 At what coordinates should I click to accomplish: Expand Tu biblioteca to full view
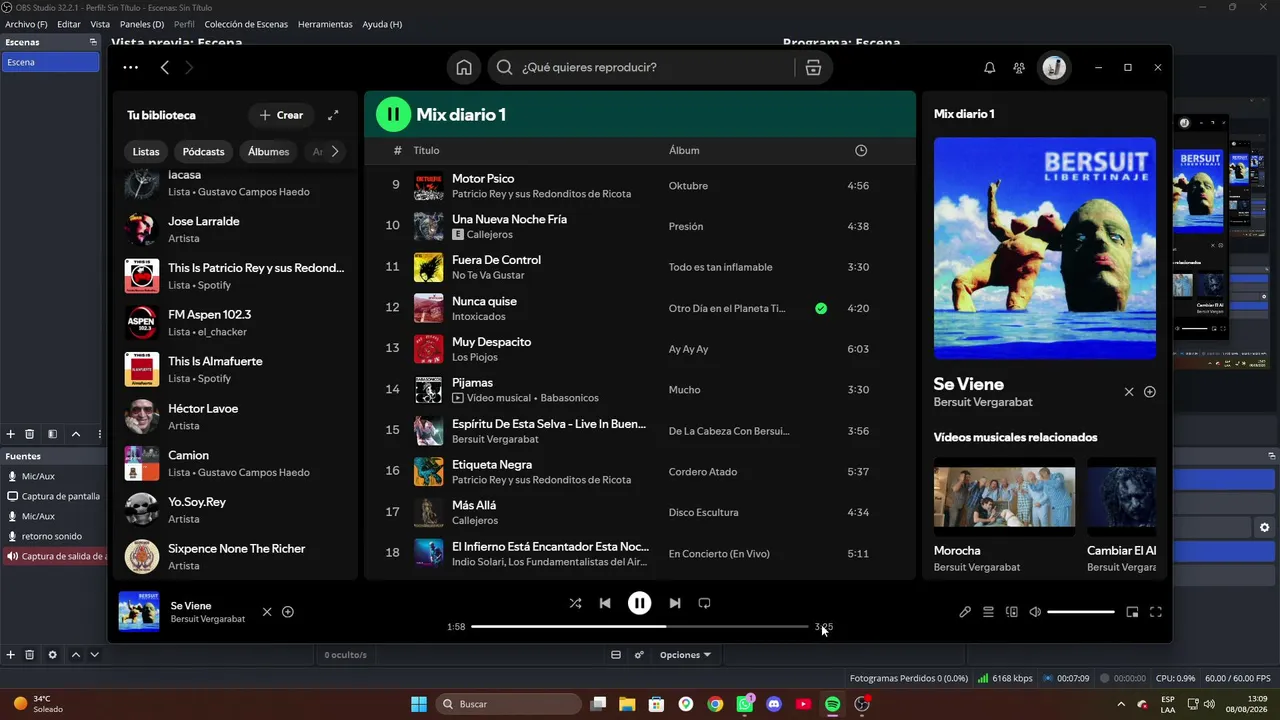[333, 115]
